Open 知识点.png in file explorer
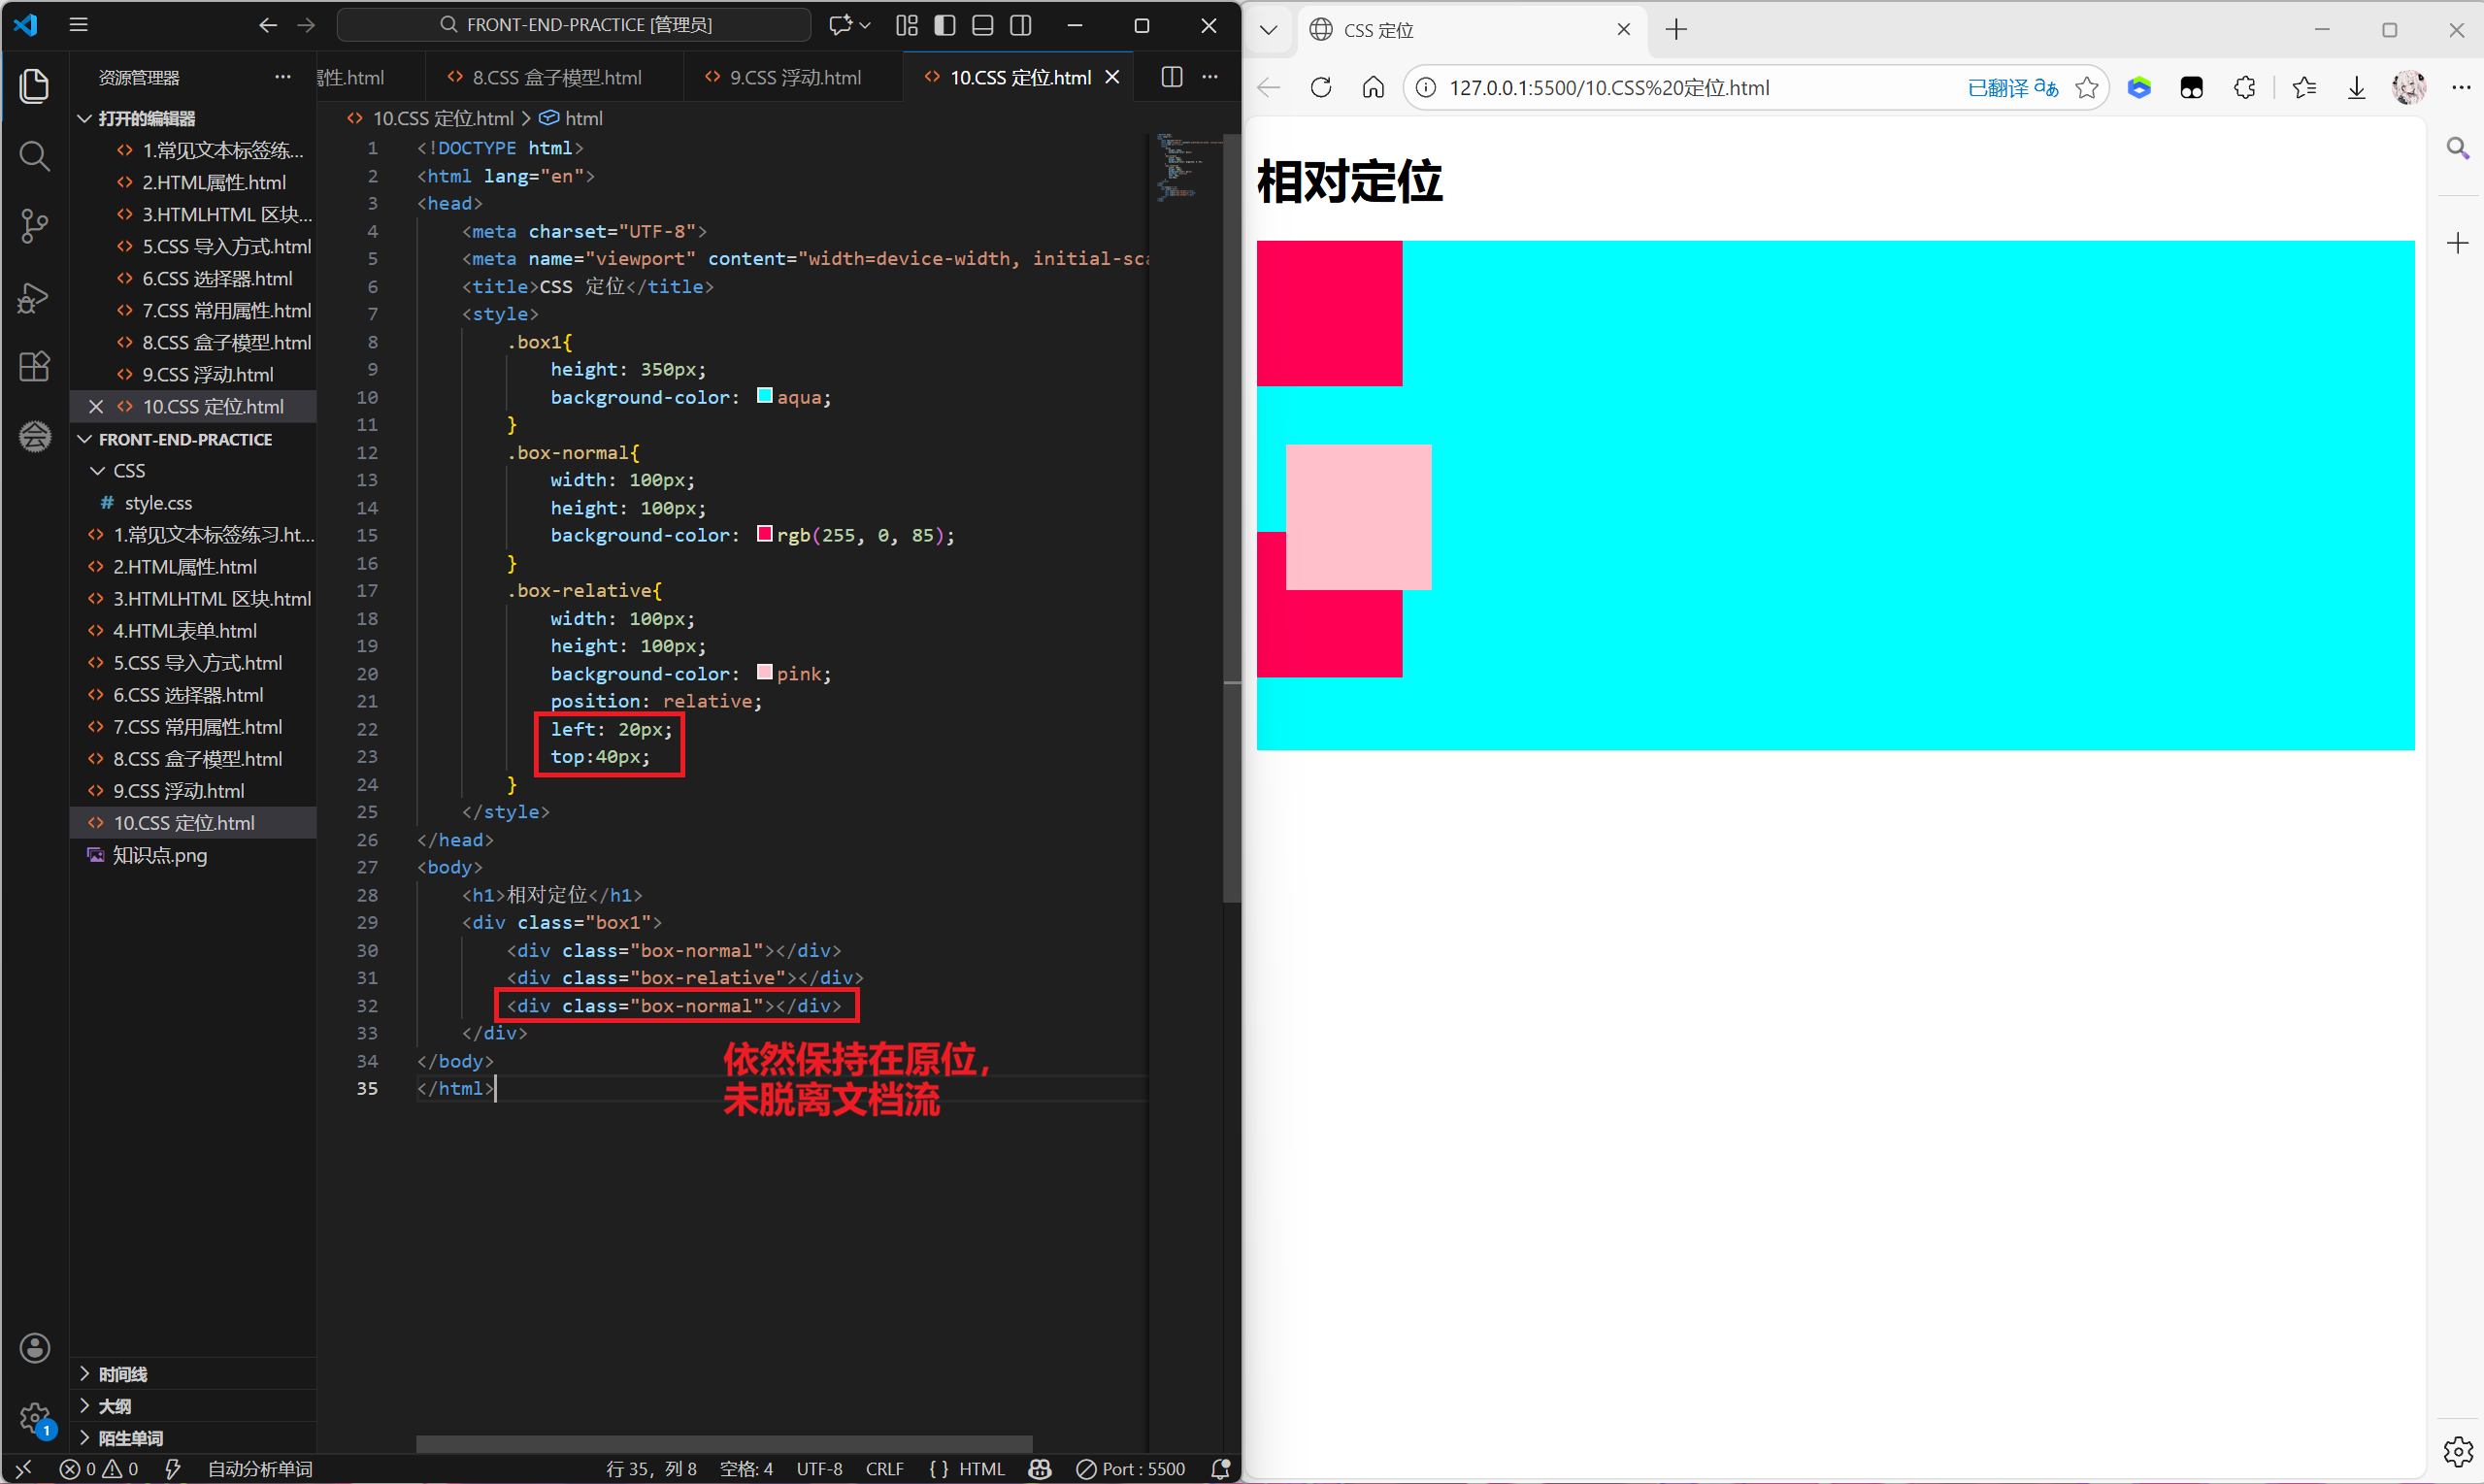2484x1484 pixels. pos(160,855)
